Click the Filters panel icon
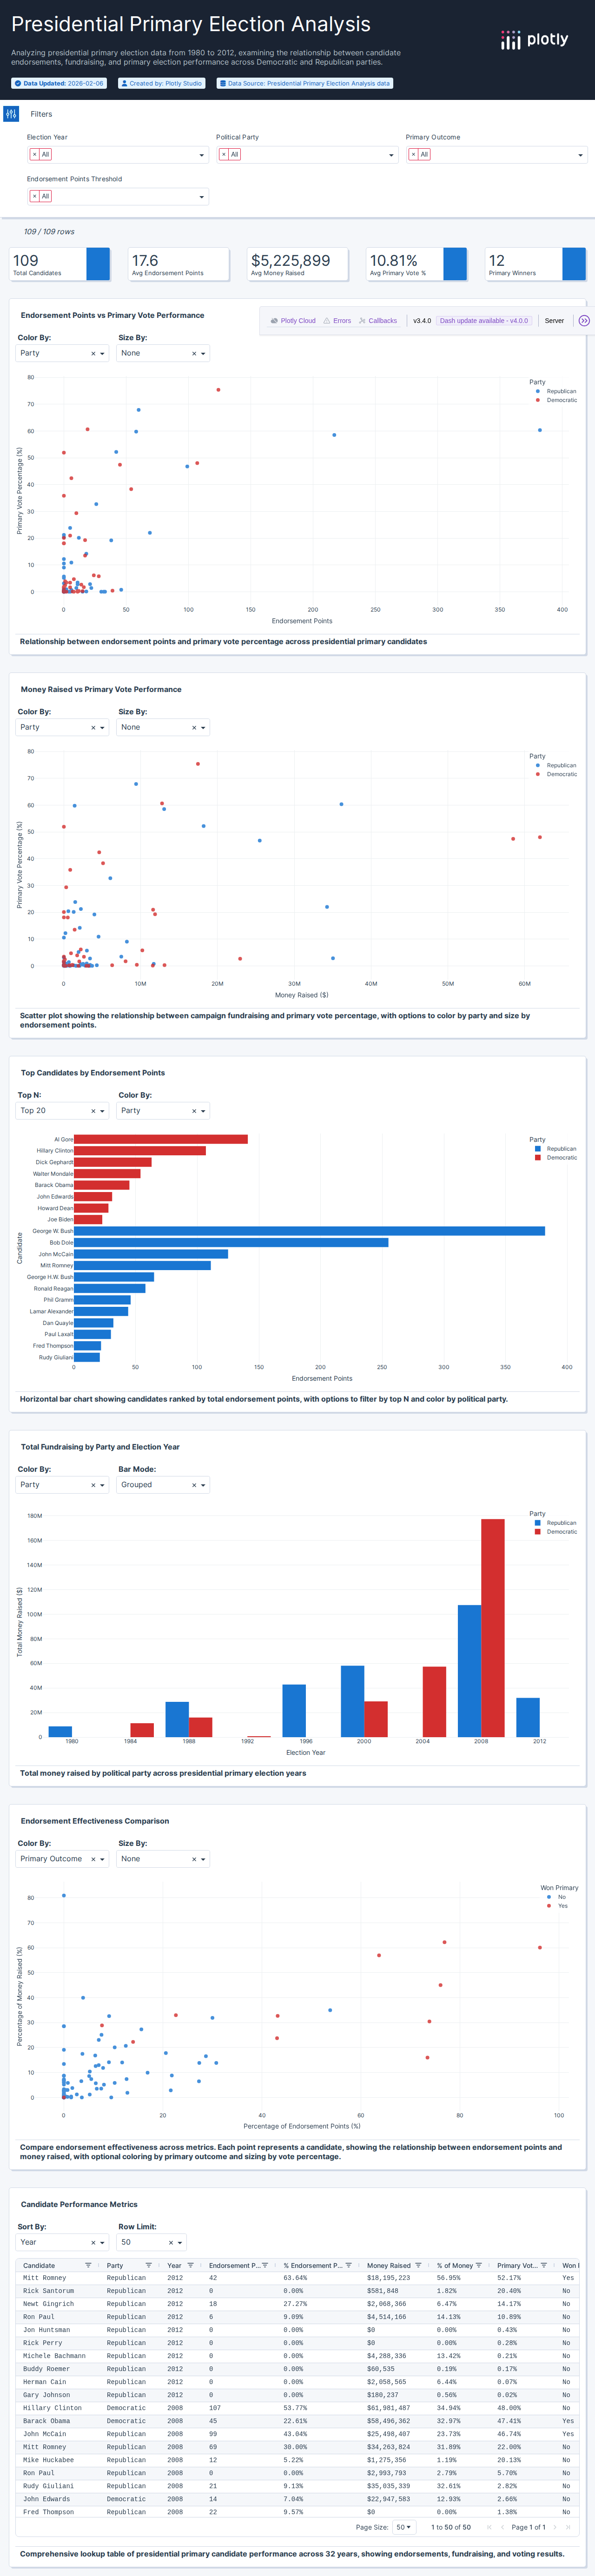 pos(11,114)
